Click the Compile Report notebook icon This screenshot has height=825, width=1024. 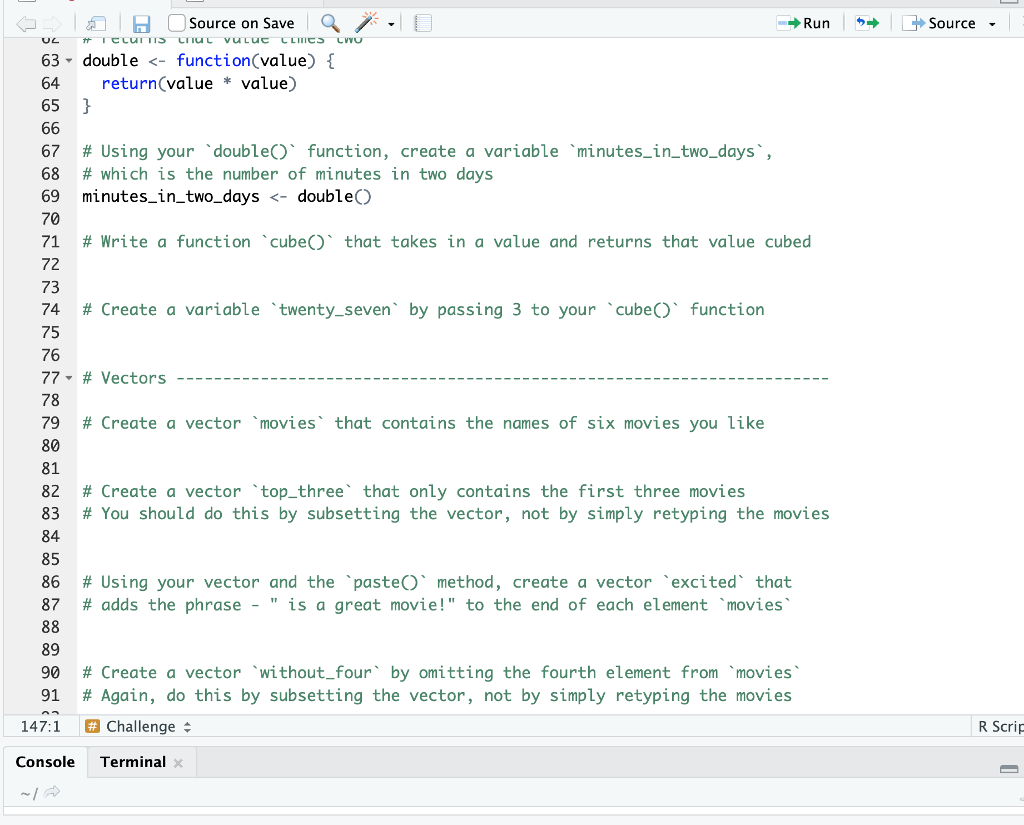pos(421,22)
